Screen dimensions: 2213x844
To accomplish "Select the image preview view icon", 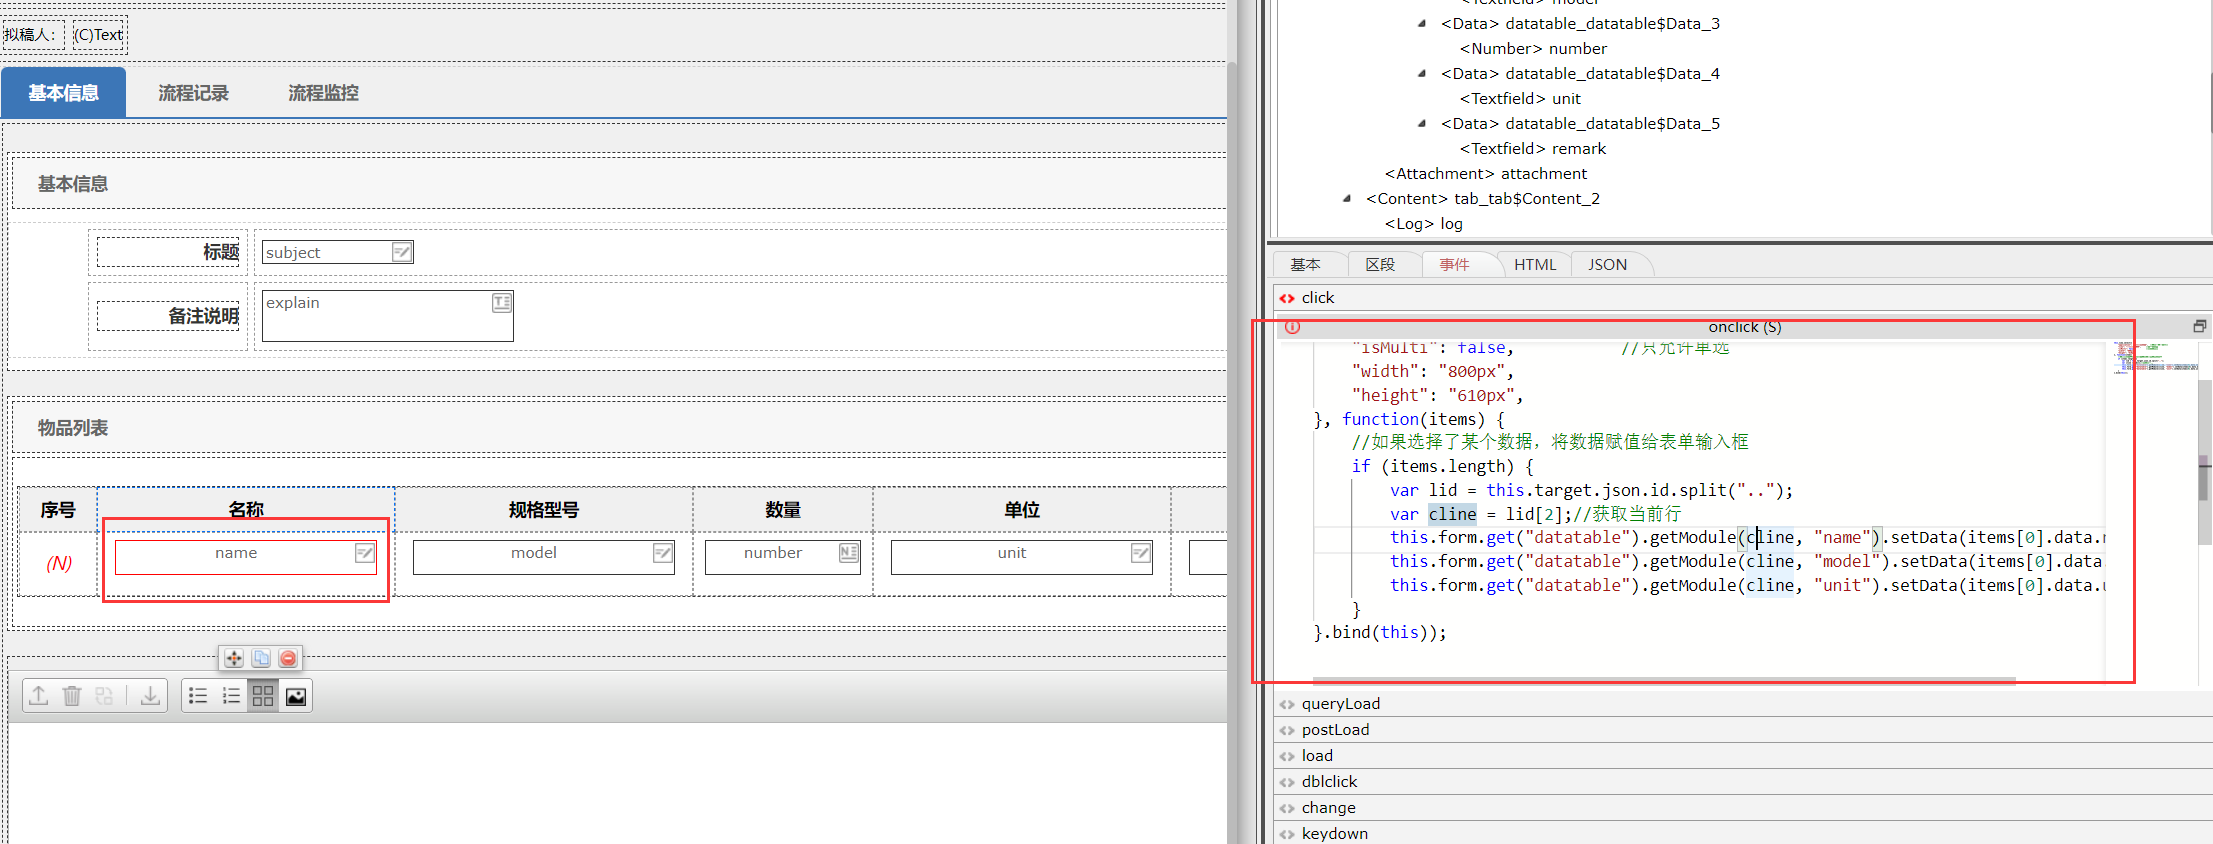I will 296,696.
